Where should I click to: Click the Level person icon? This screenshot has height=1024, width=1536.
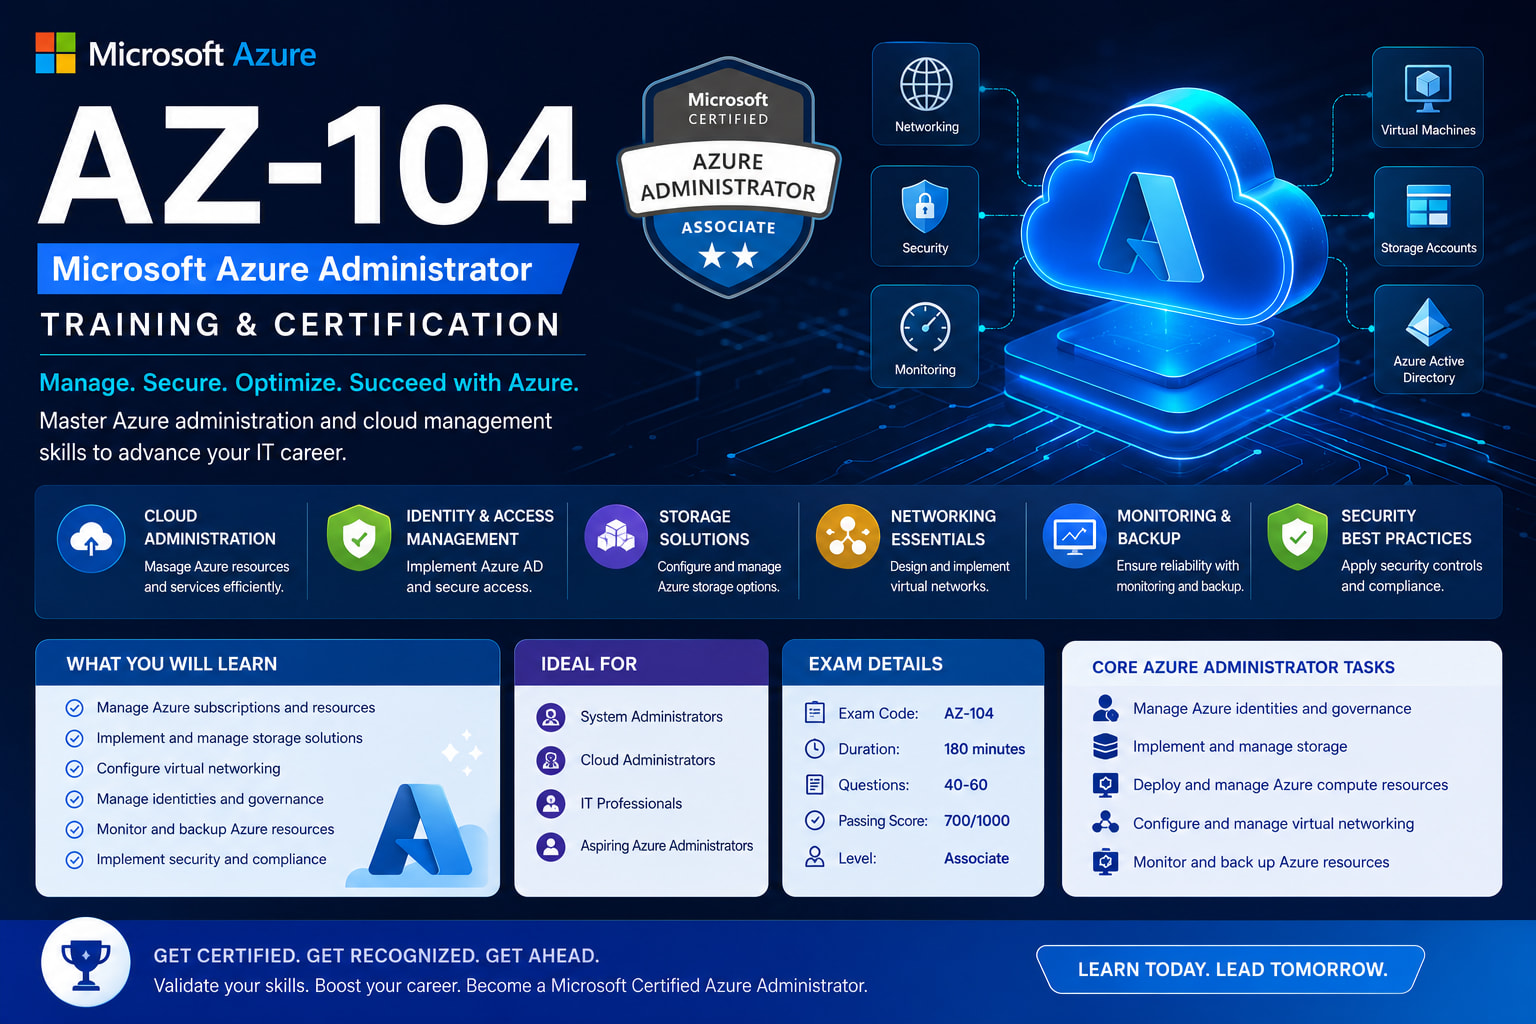(815, 857)
